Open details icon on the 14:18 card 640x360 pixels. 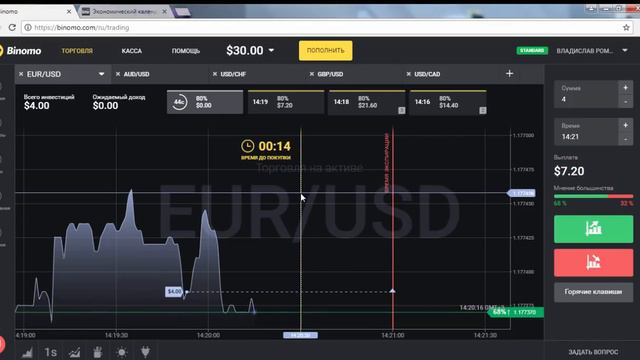(401, 110)
